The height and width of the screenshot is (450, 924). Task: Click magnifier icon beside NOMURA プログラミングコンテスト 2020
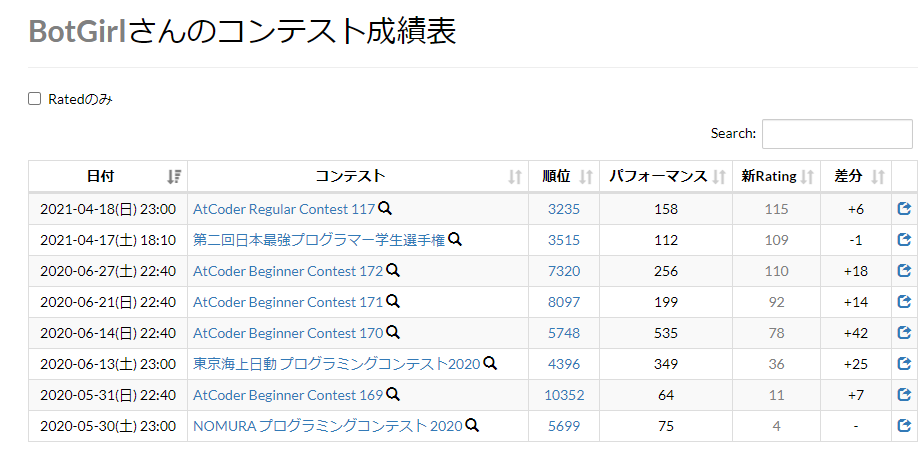click(x=471, y=425)
